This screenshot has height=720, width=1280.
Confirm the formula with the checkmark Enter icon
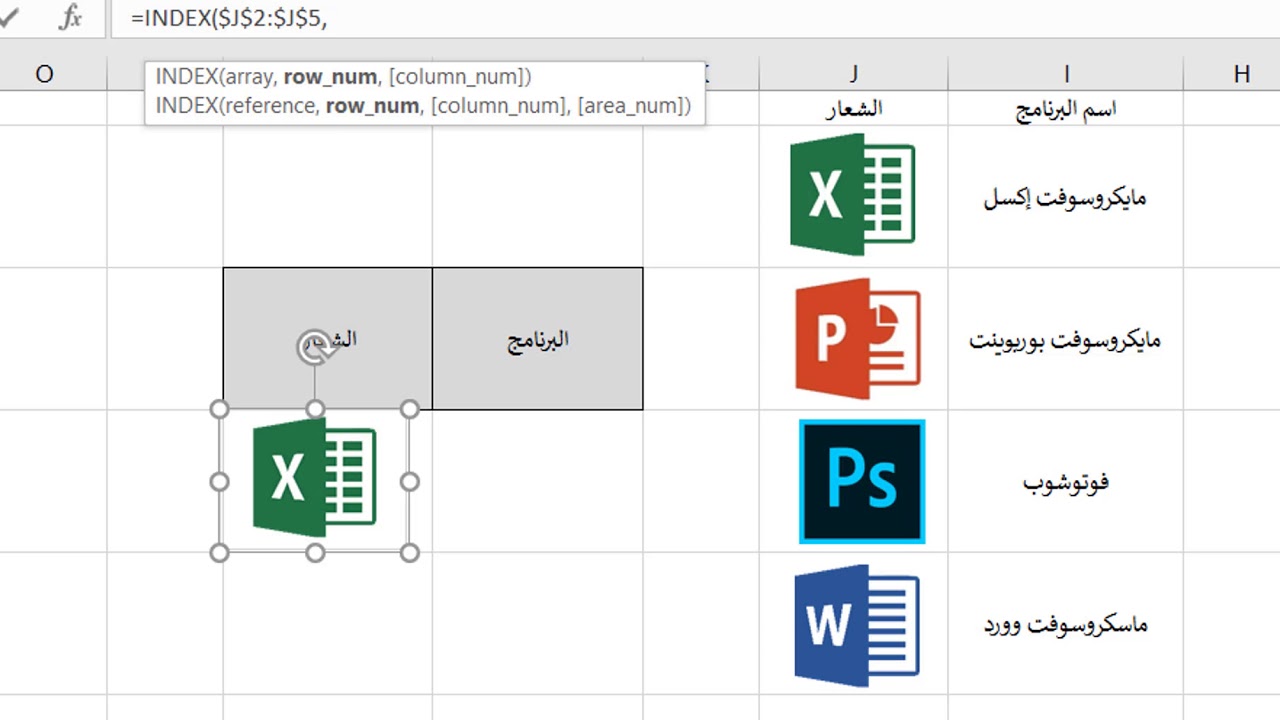(x=9, y=18)
